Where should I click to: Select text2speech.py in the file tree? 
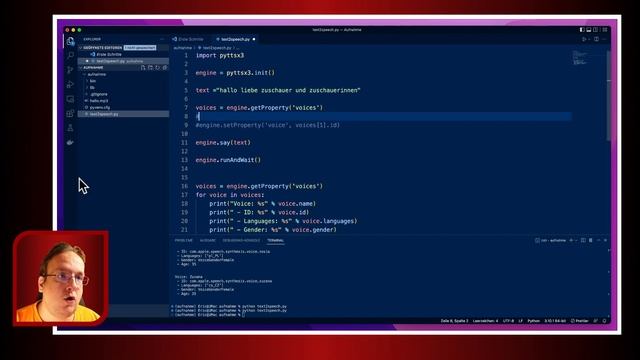[x=123, y=114]
